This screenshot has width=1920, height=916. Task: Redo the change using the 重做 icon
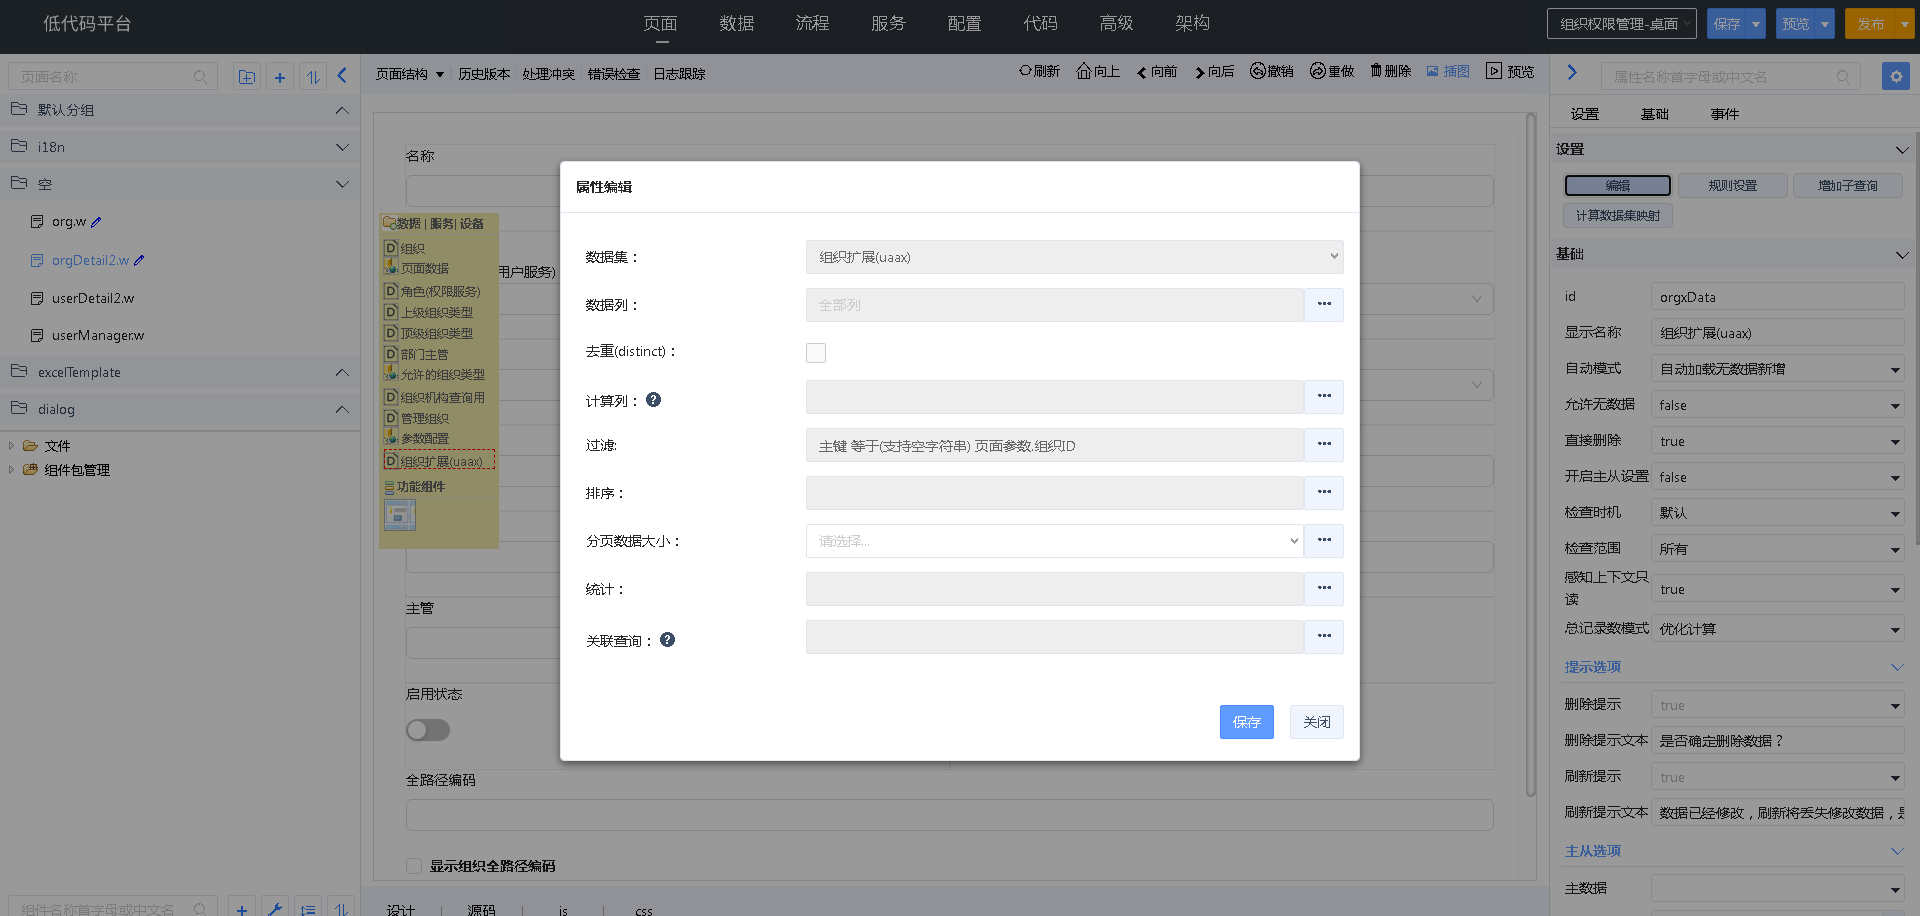point(1331,71)
